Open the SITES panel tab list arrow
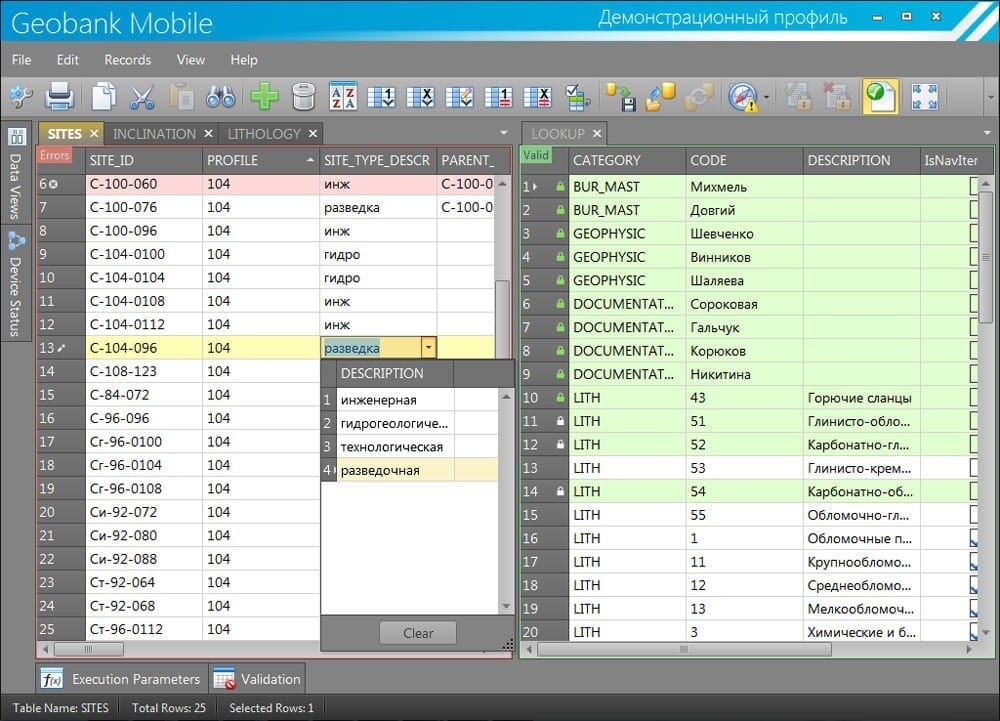This screenshot has height=721, width=1000. coord(504,133)
